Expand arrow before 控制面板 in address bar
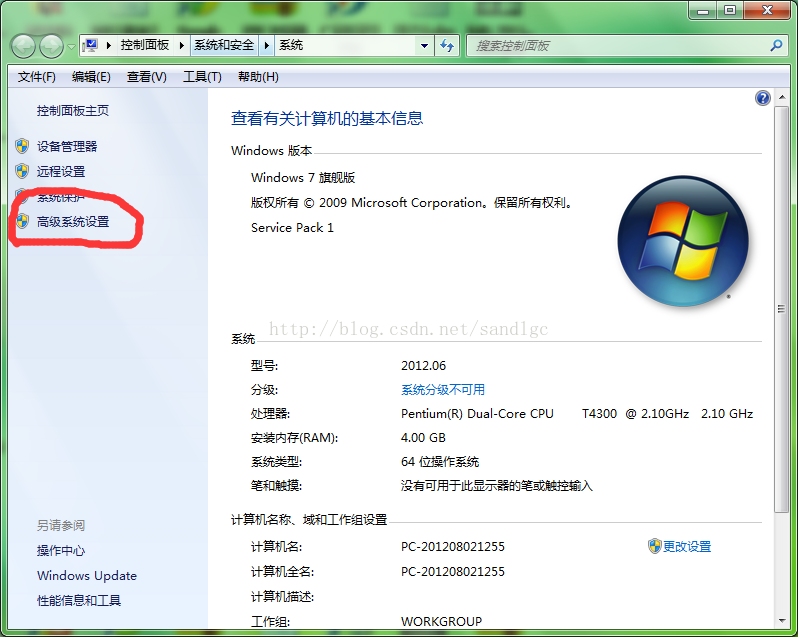This screenshot has height=637, width=798. click(x=108, y=45)
